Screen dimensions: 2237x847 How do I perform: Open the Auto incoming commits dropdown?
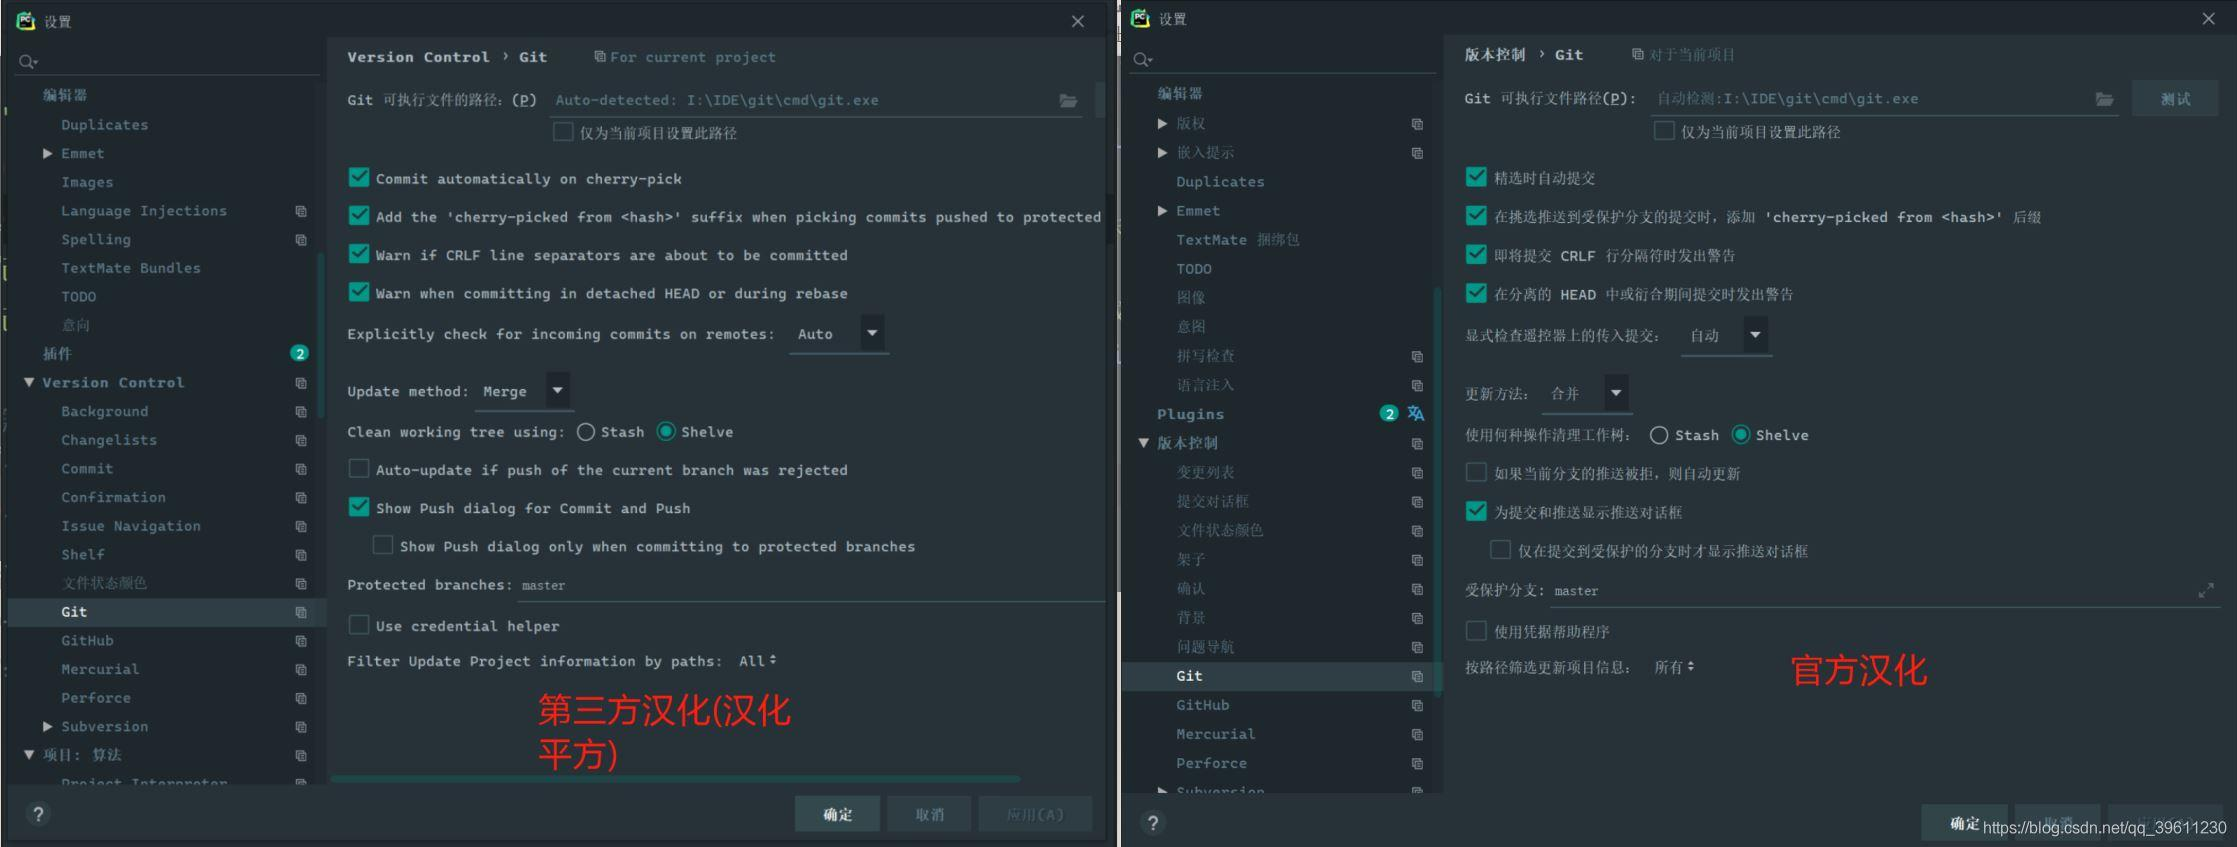pos(837,334)
